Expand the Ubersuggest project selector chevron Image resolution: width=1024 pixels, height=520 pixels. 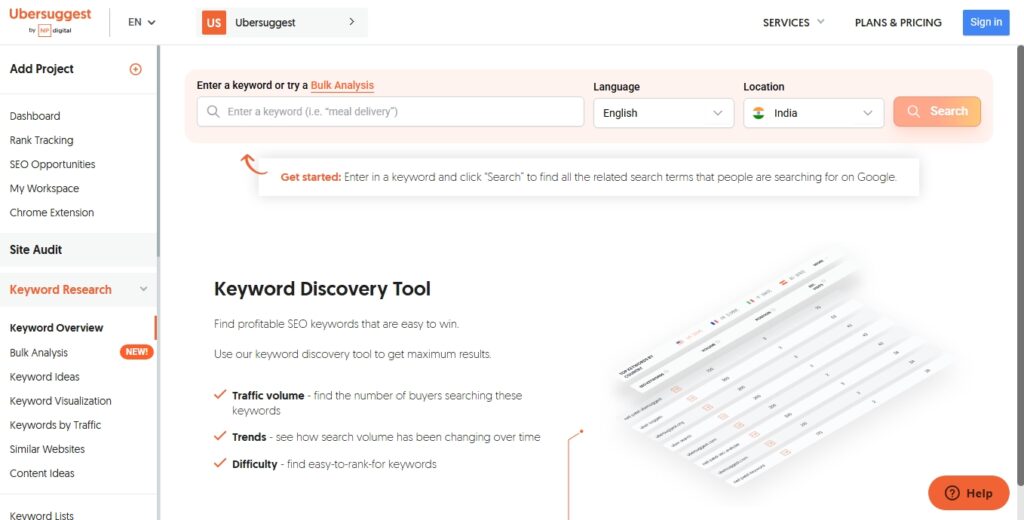point(351,22)
